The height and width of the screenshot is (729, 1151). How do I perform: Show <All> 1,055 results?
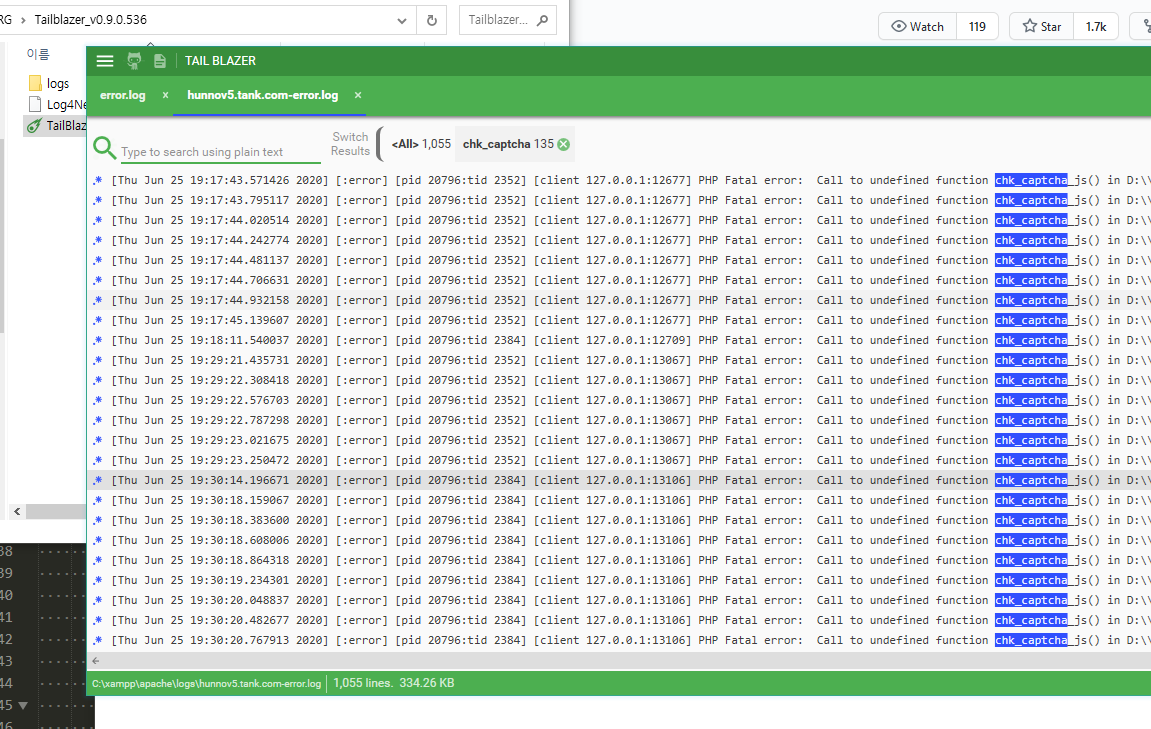[420, 144]
